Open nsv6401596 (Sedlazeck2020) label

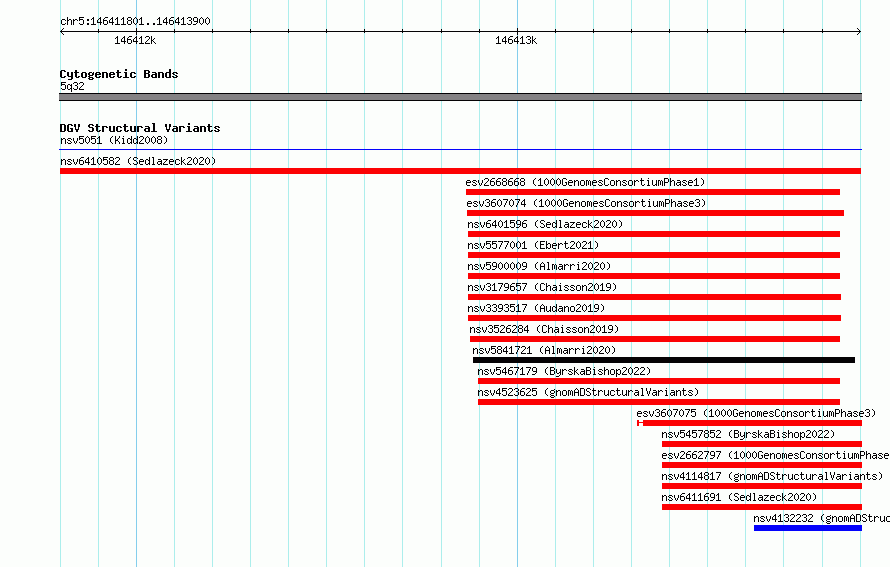[545, 224]
